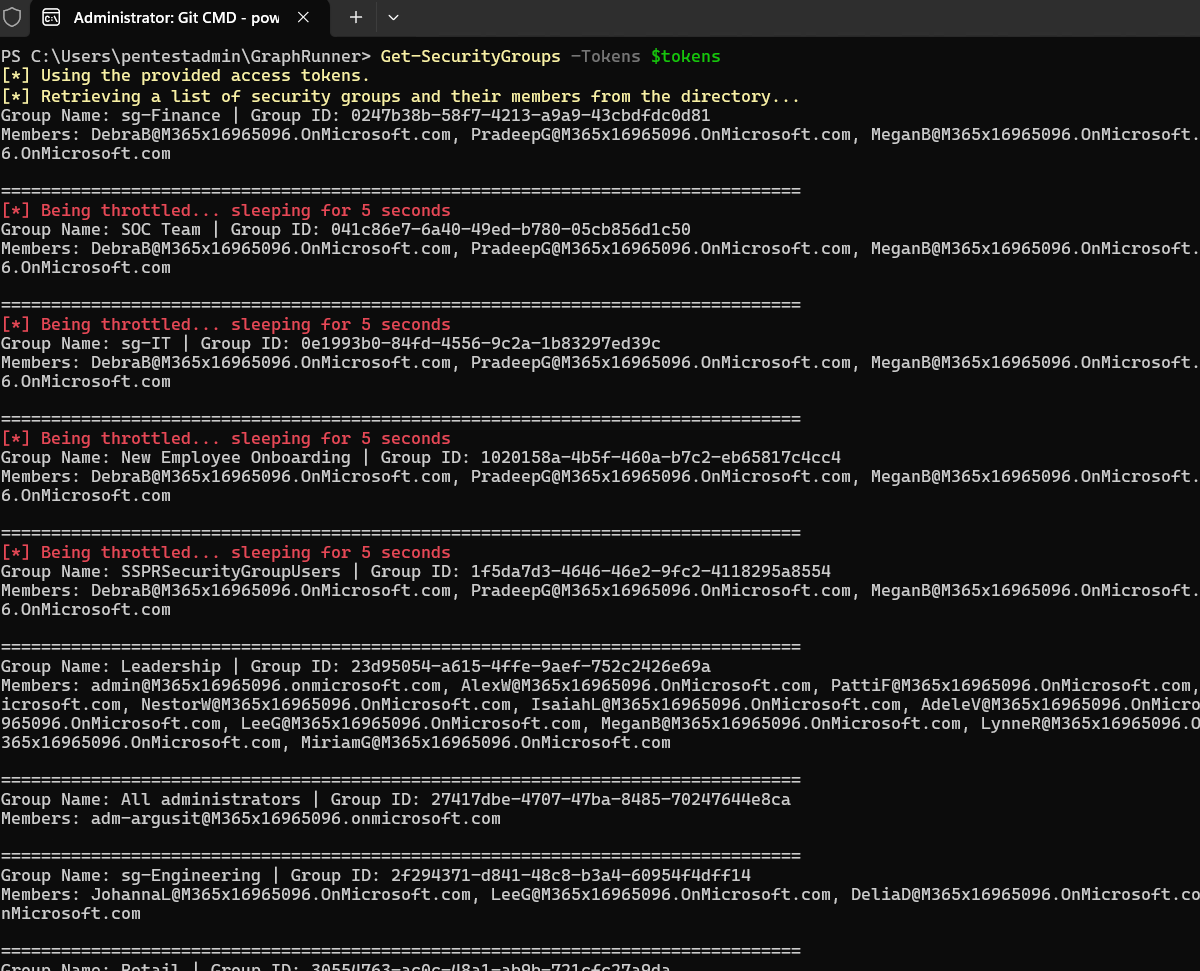The width and height of the screenshot is (1200, 971).
Task: Click the administrator shield icon in title bar
Action: (13, 17)
